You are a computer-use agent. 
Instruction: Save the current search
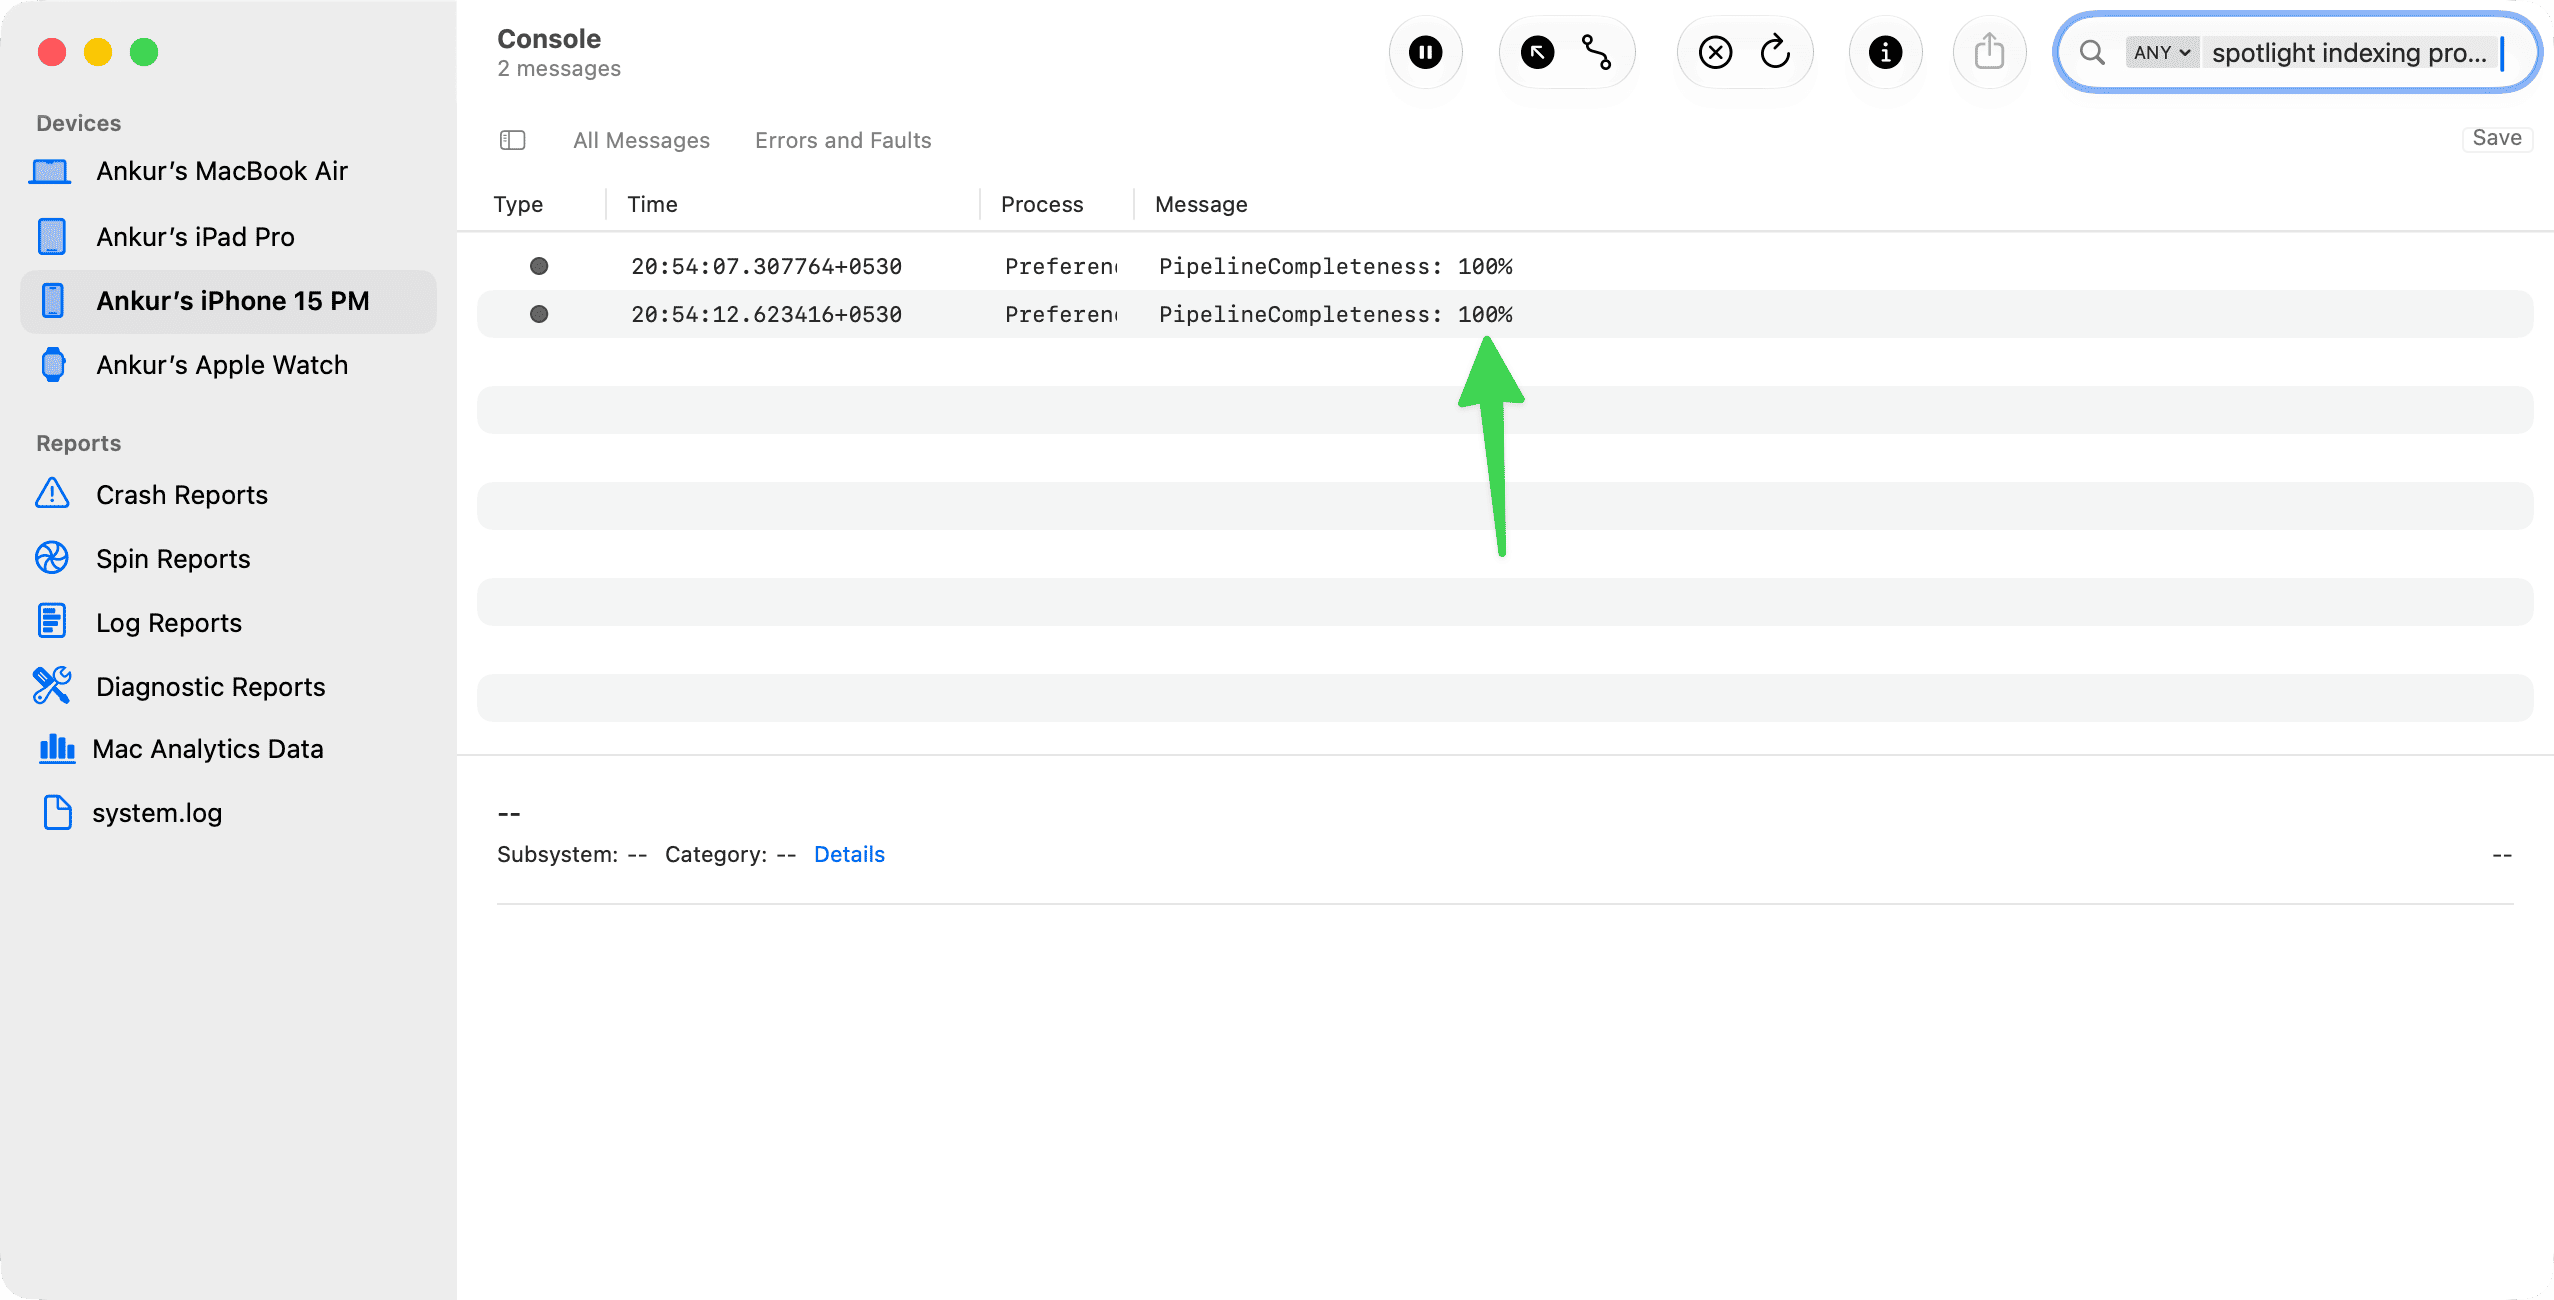pyautogui.click(x=2497, y=138)
